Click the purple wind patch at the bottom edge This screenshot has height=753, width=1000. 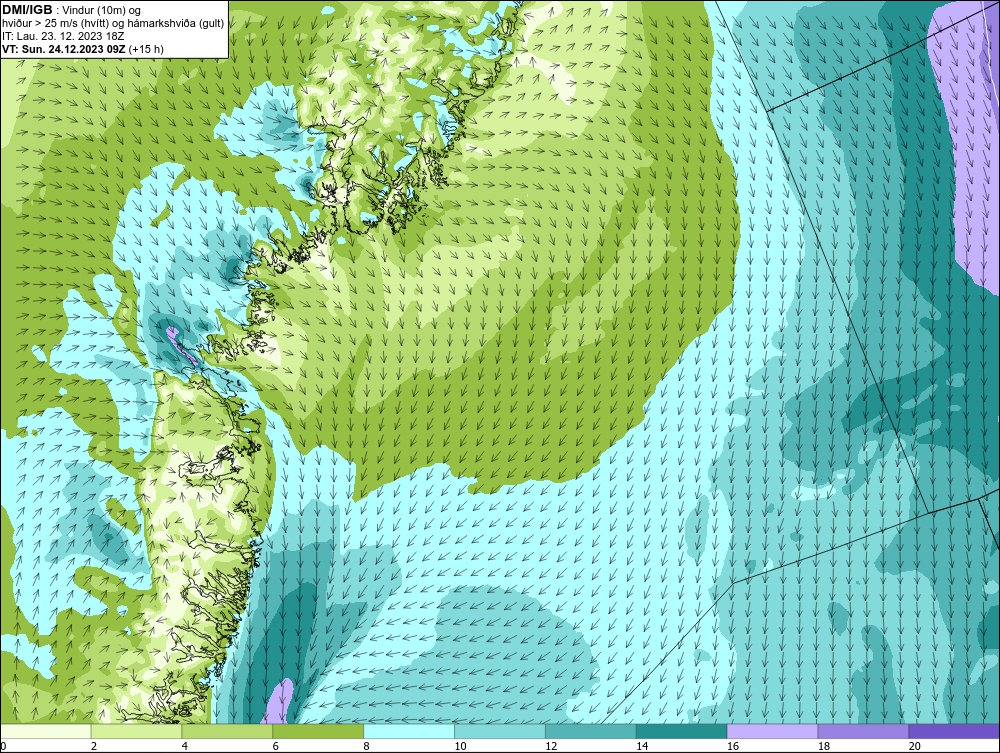[278, 701]
